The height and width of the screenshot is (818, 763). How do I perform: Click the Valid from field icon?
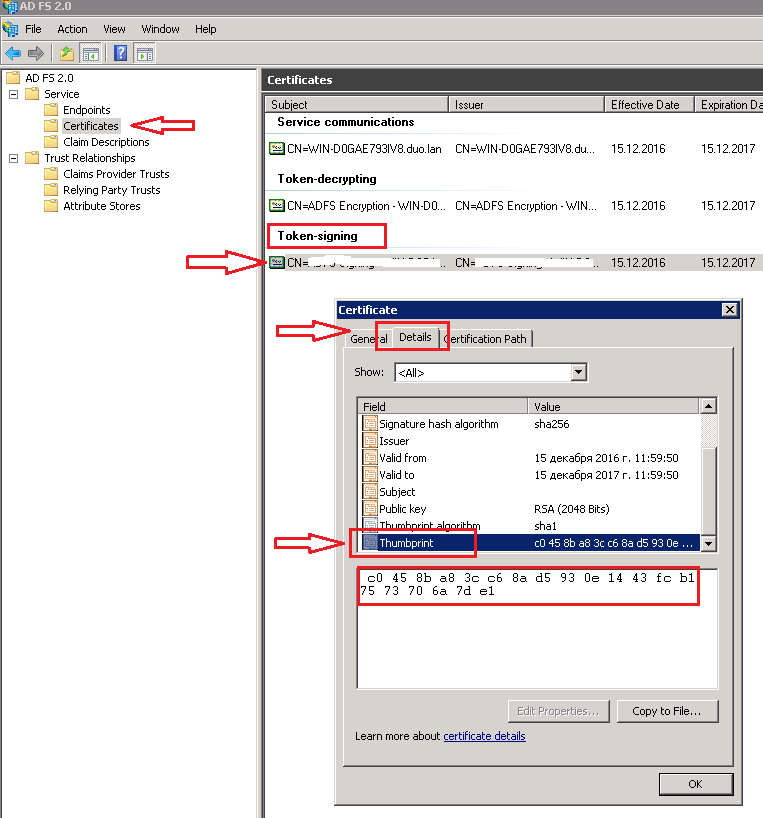(370, 458)
